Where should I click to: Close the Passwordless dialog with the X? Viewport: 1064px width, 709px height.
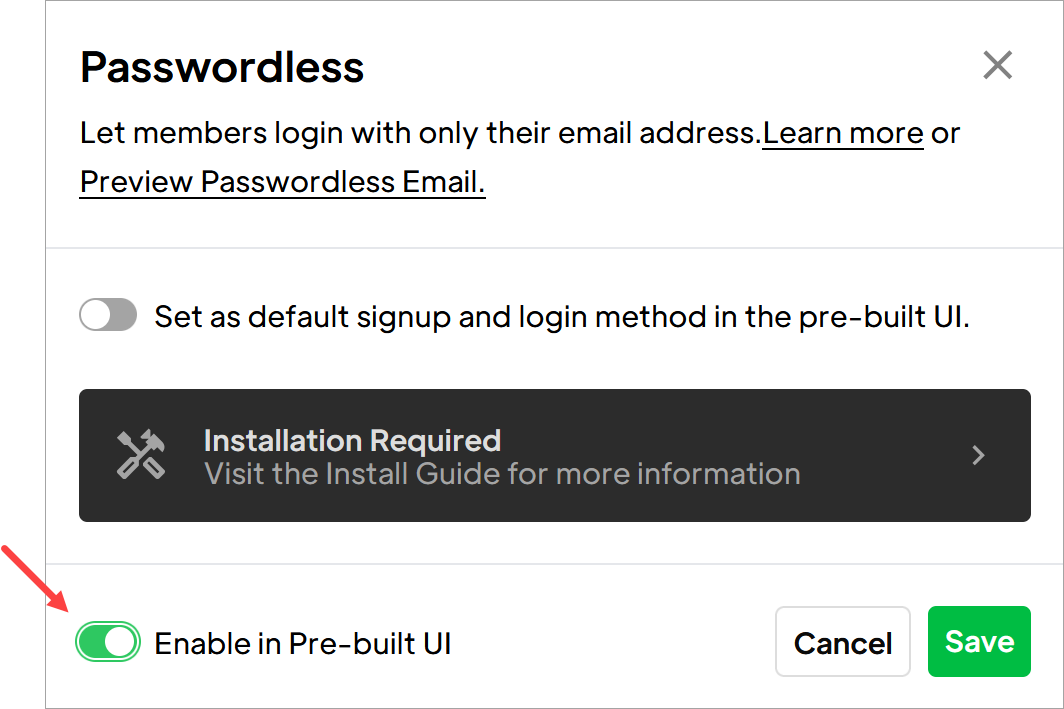998,65
